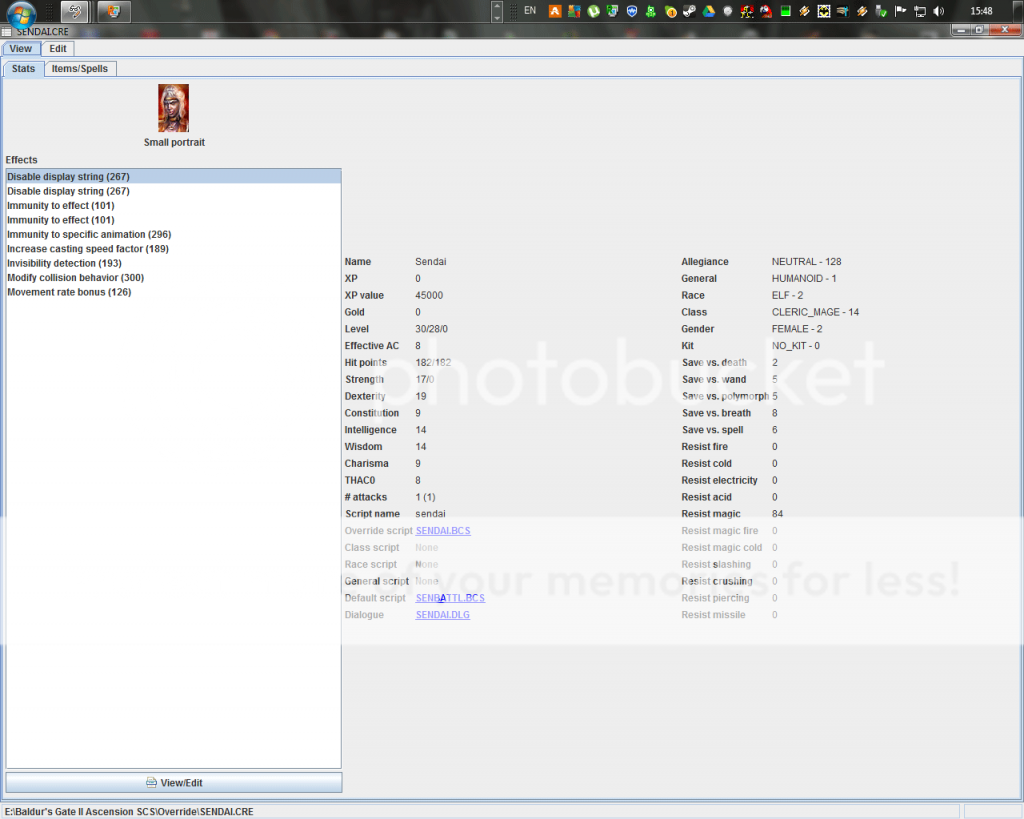Open the glasses-and-pencil taskbar app
Screen dimensions: 1024x819
click(x=74, y=12)
